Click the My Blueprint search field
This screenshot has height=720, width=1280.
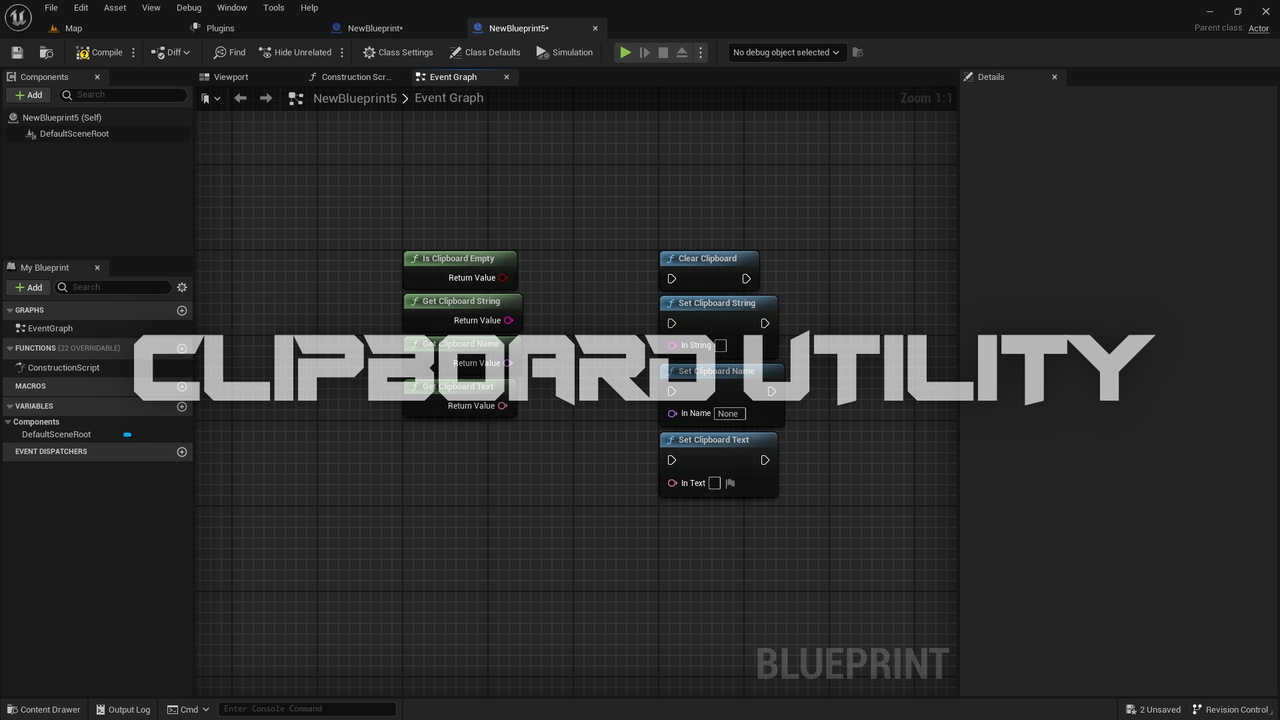coord(113,287)
